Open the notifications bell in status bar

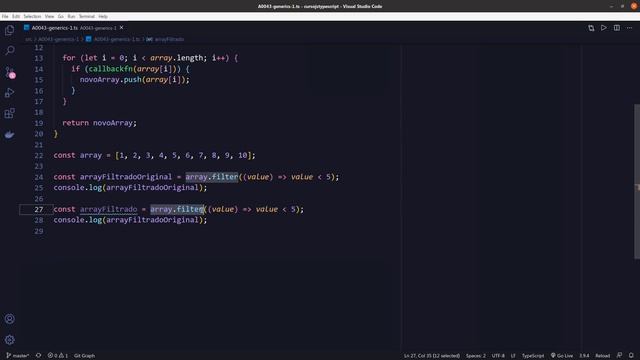[631, 356]
